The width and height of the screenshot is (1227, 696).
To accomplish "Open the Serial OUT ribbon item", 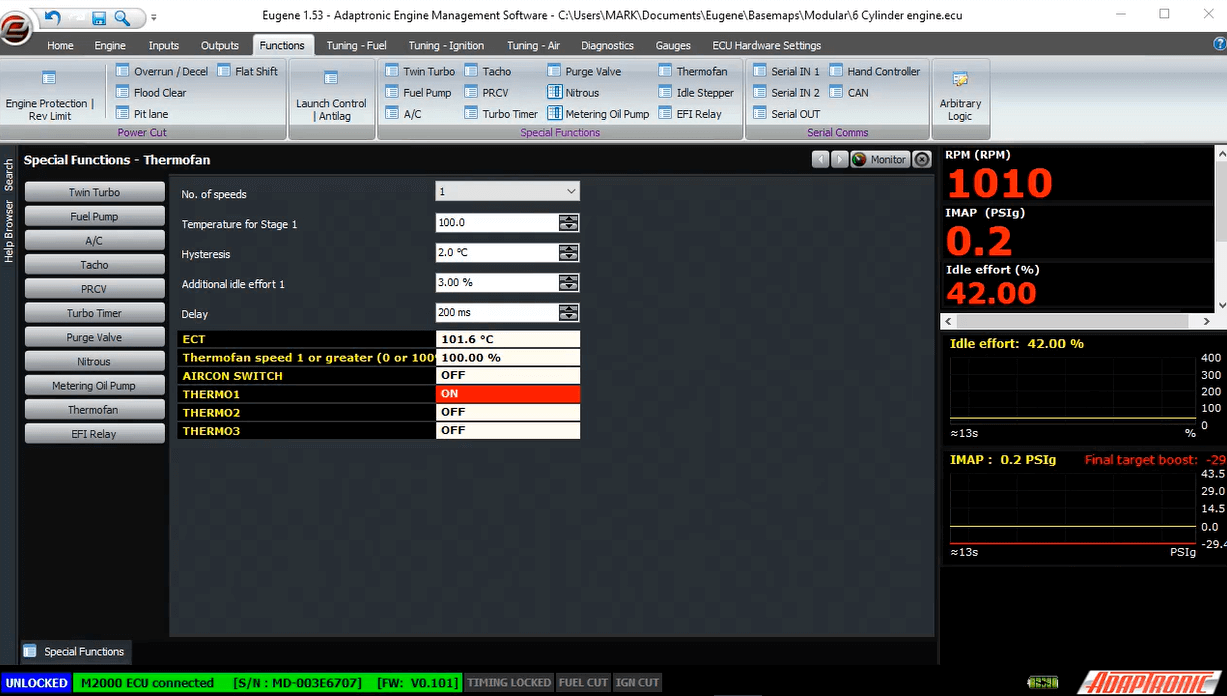I will click(x=786, y=114).
